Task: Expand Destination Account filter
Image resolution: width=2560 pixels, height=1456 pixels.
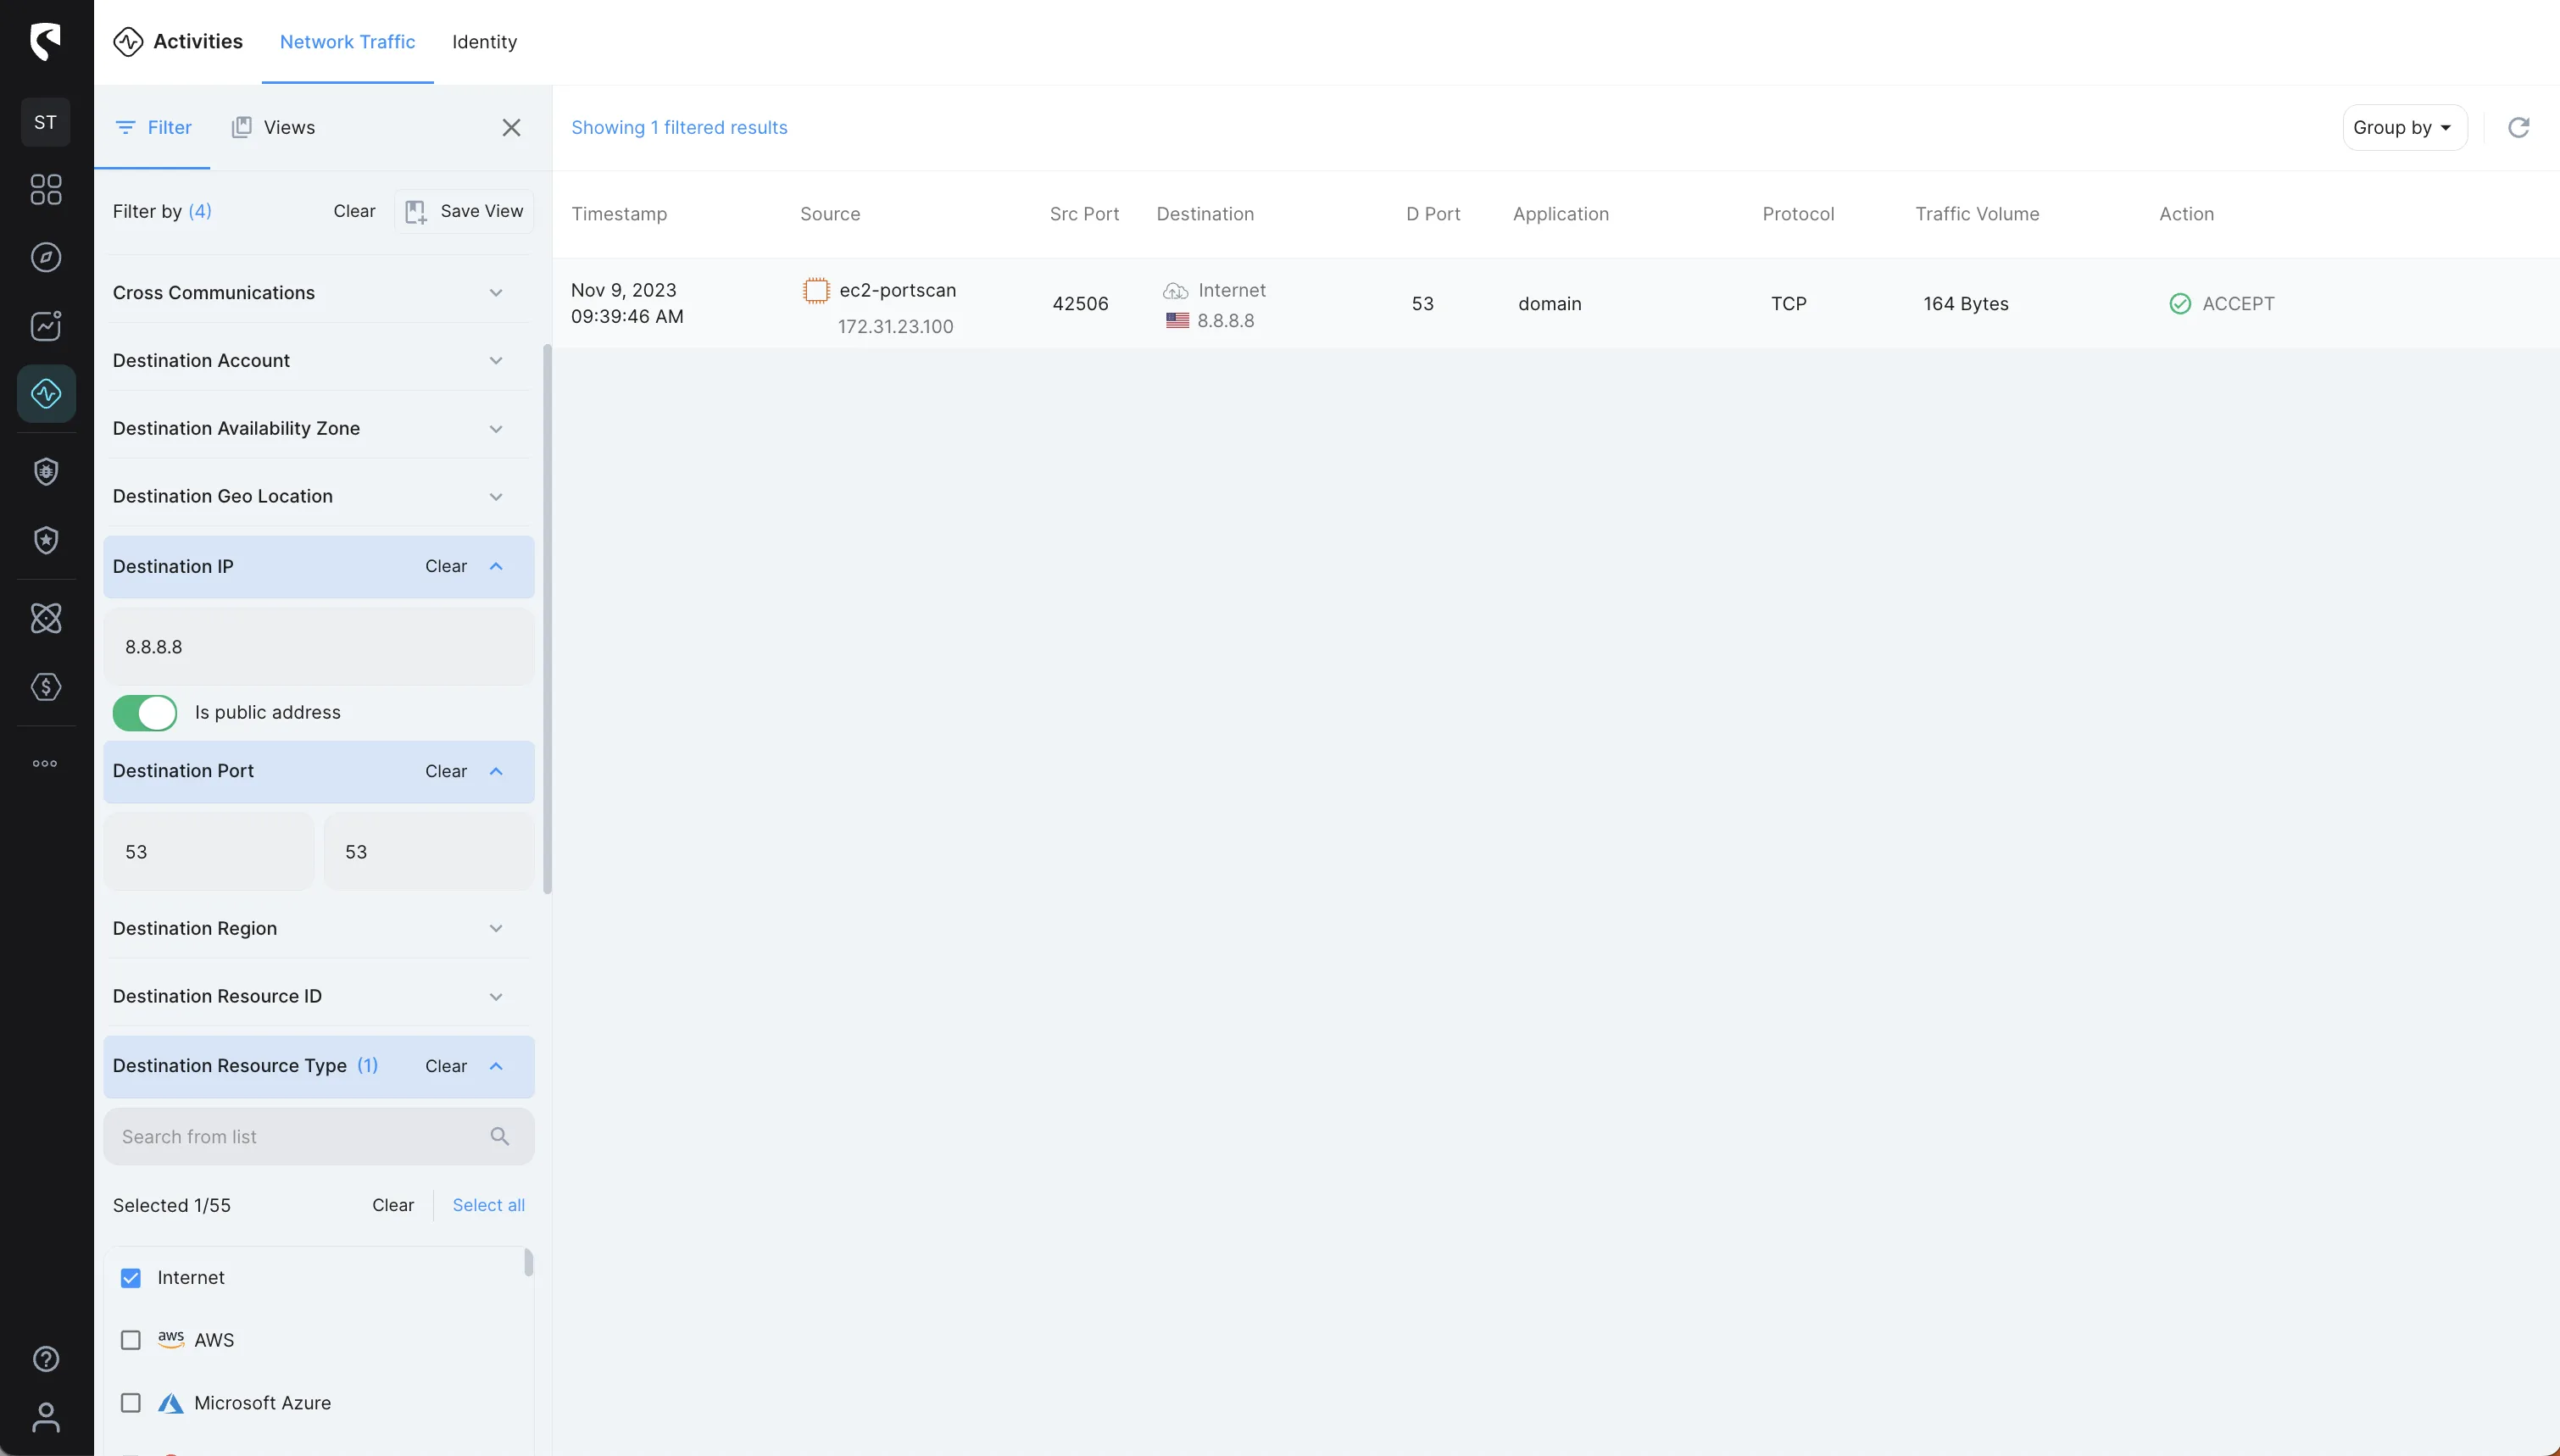Action: [496, 360]
